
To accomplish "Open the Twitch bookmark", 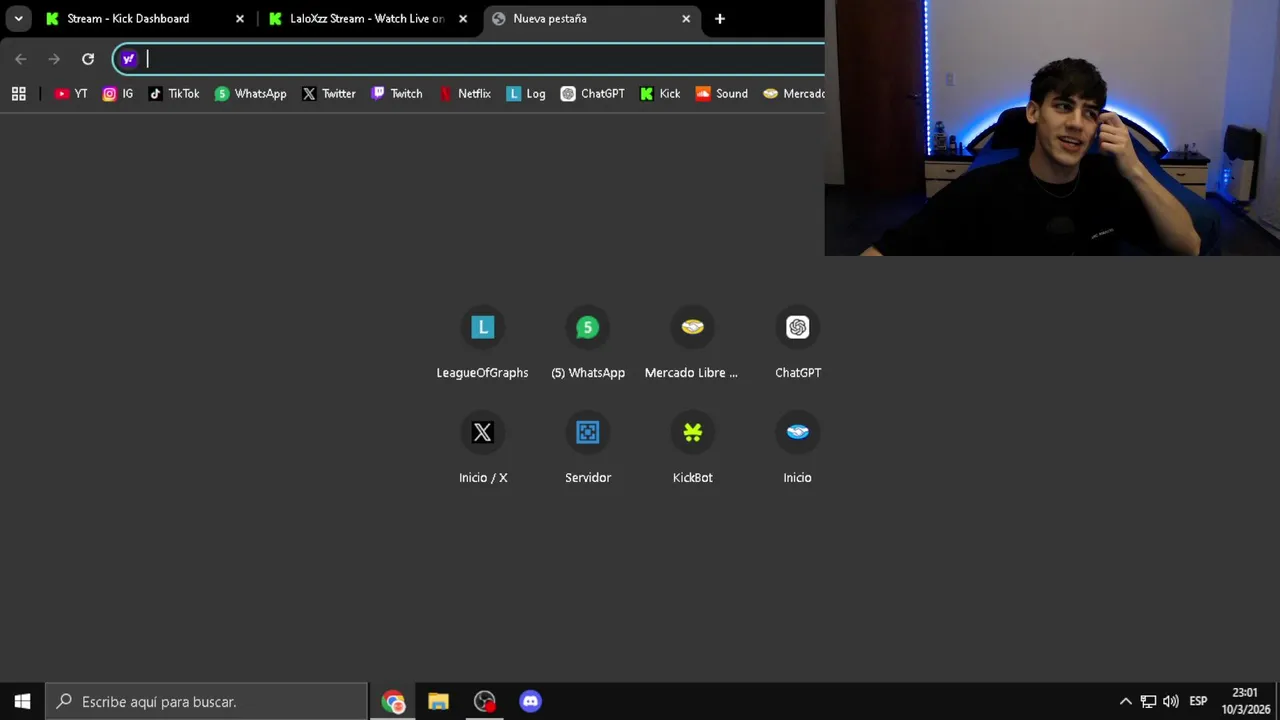I will point(397,93).
